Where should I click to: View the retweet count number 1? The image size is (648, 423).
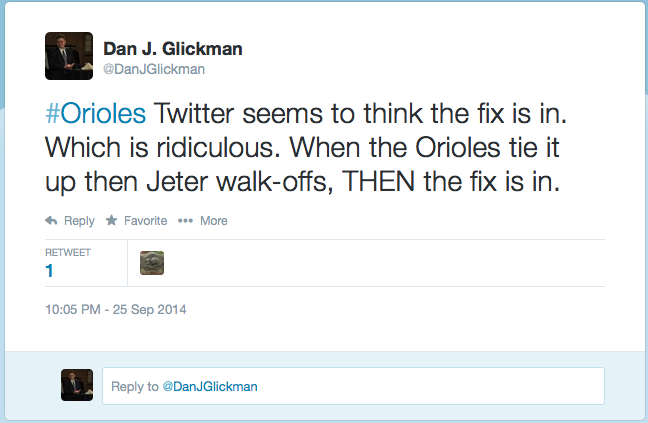pyautogui.click(x=49, y=271)
